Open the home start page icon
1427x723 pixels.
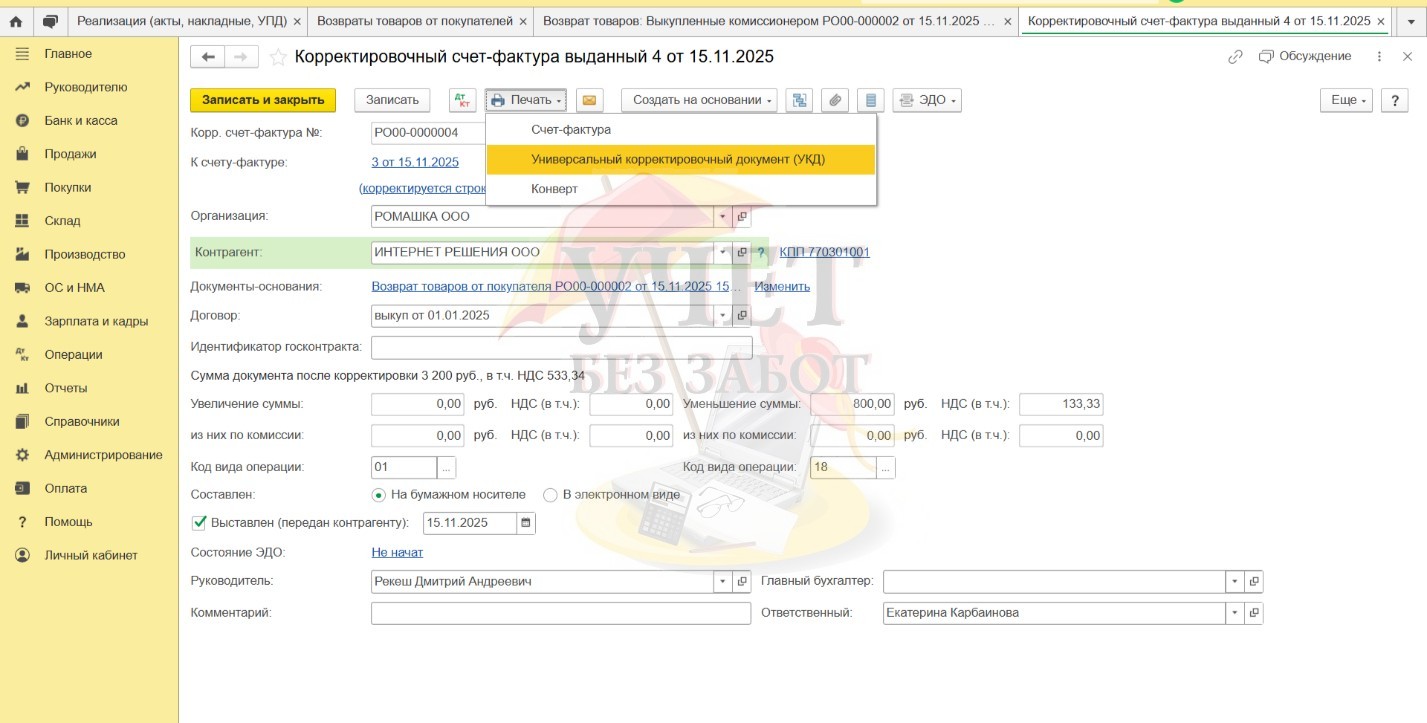(16, 20)
